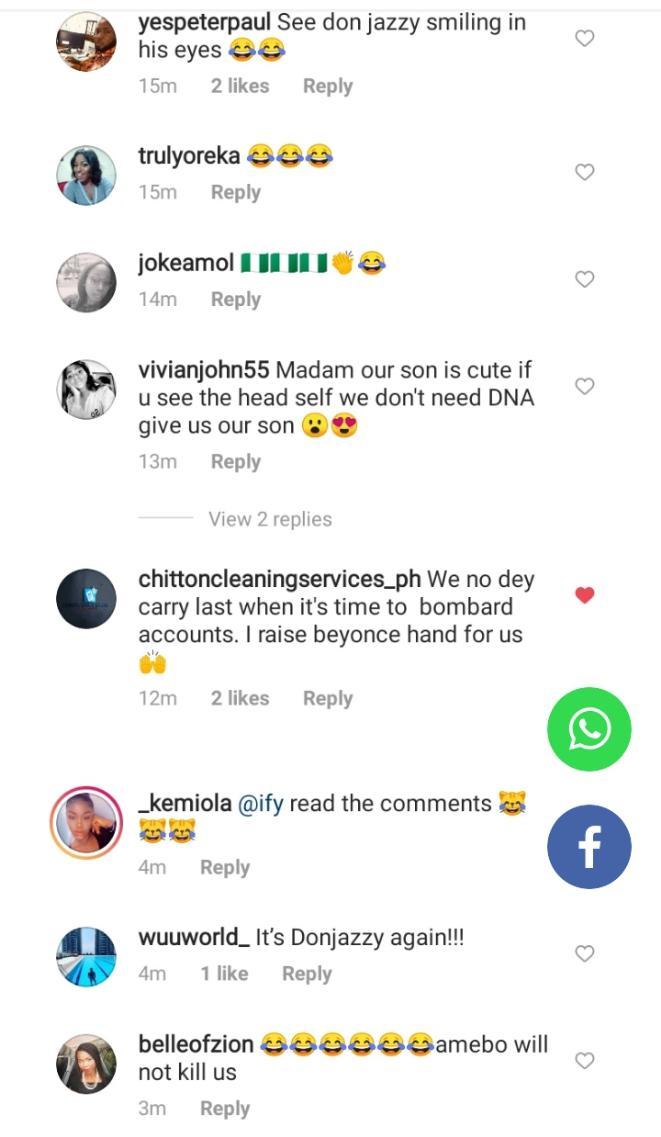Reply to vivianjohn55's comment
The height and width of the screenshot is (1137, 661).
point(235,462)
